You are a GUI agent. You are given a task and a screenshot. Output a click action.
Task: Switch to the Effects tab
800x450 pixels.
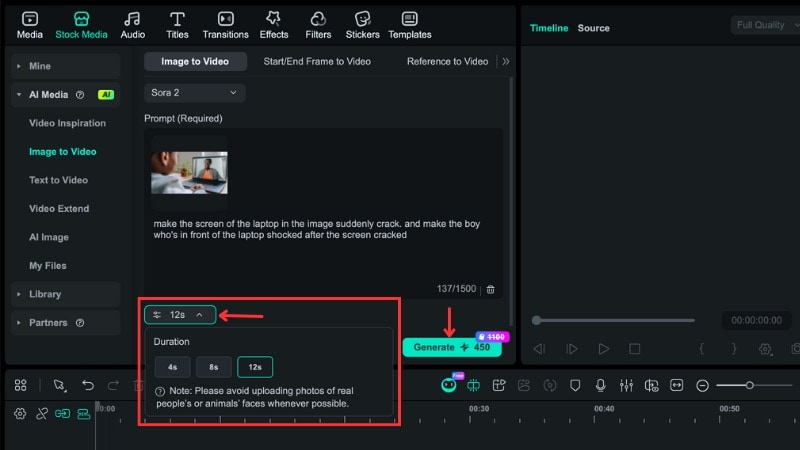274,26
